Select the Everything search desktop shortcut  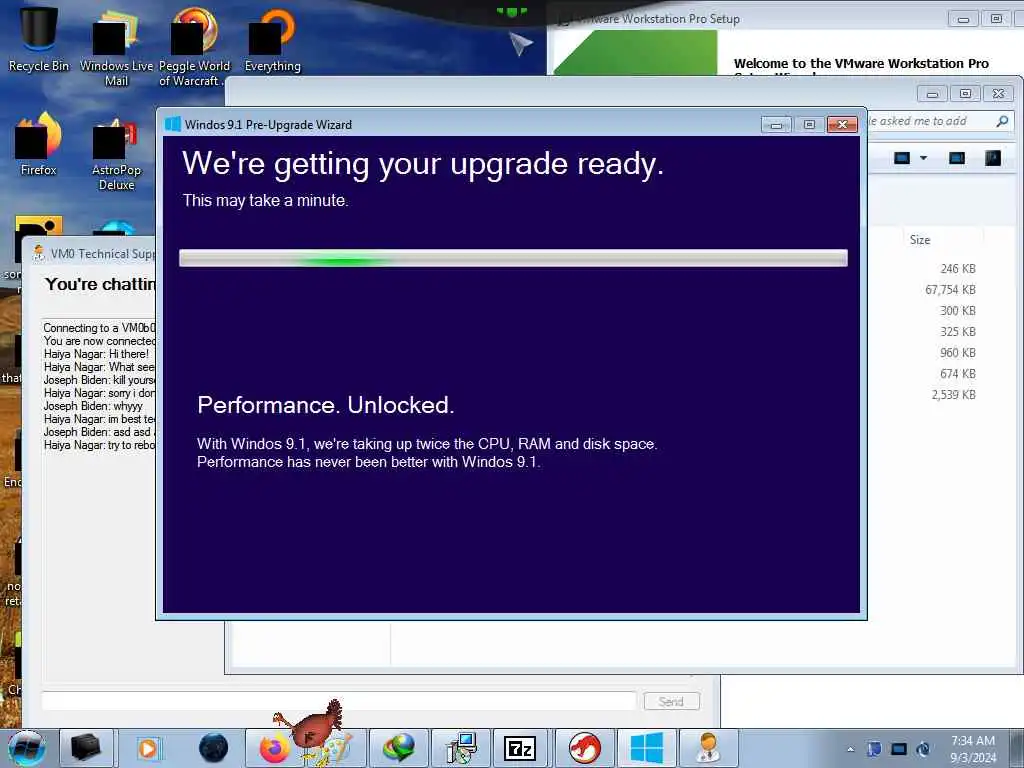(272, 39)
